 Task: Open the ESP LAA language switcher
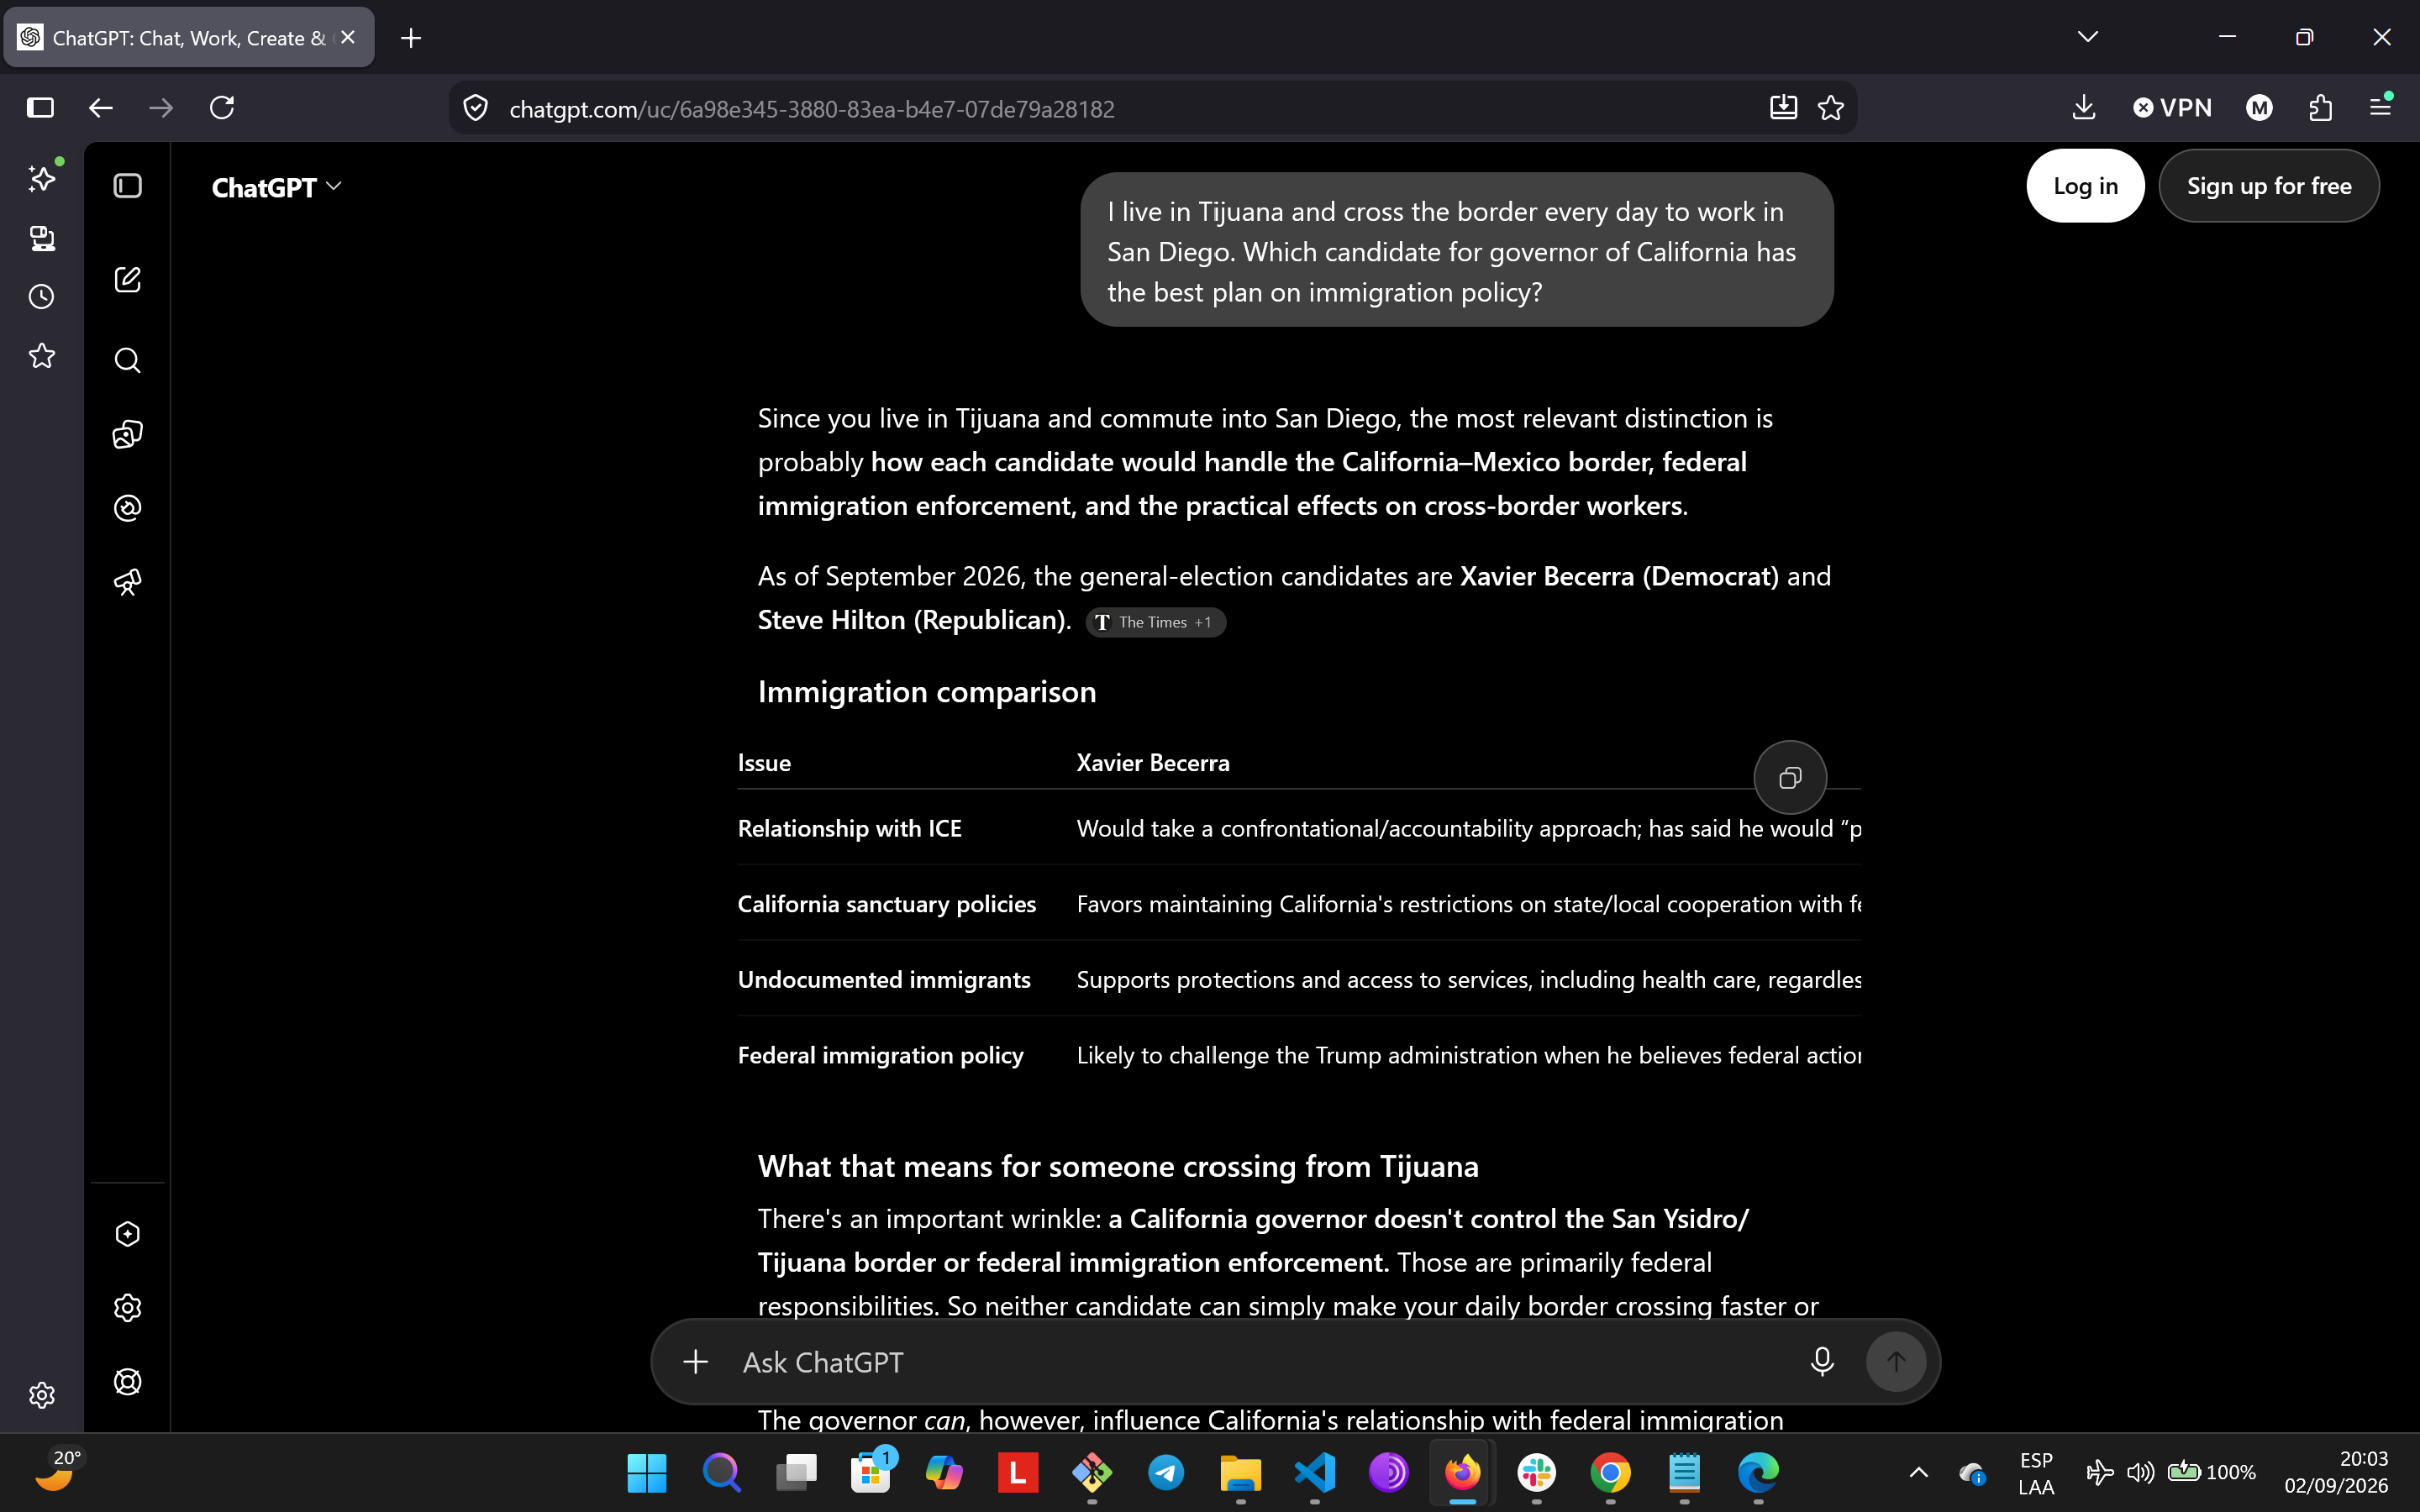2036,1473
